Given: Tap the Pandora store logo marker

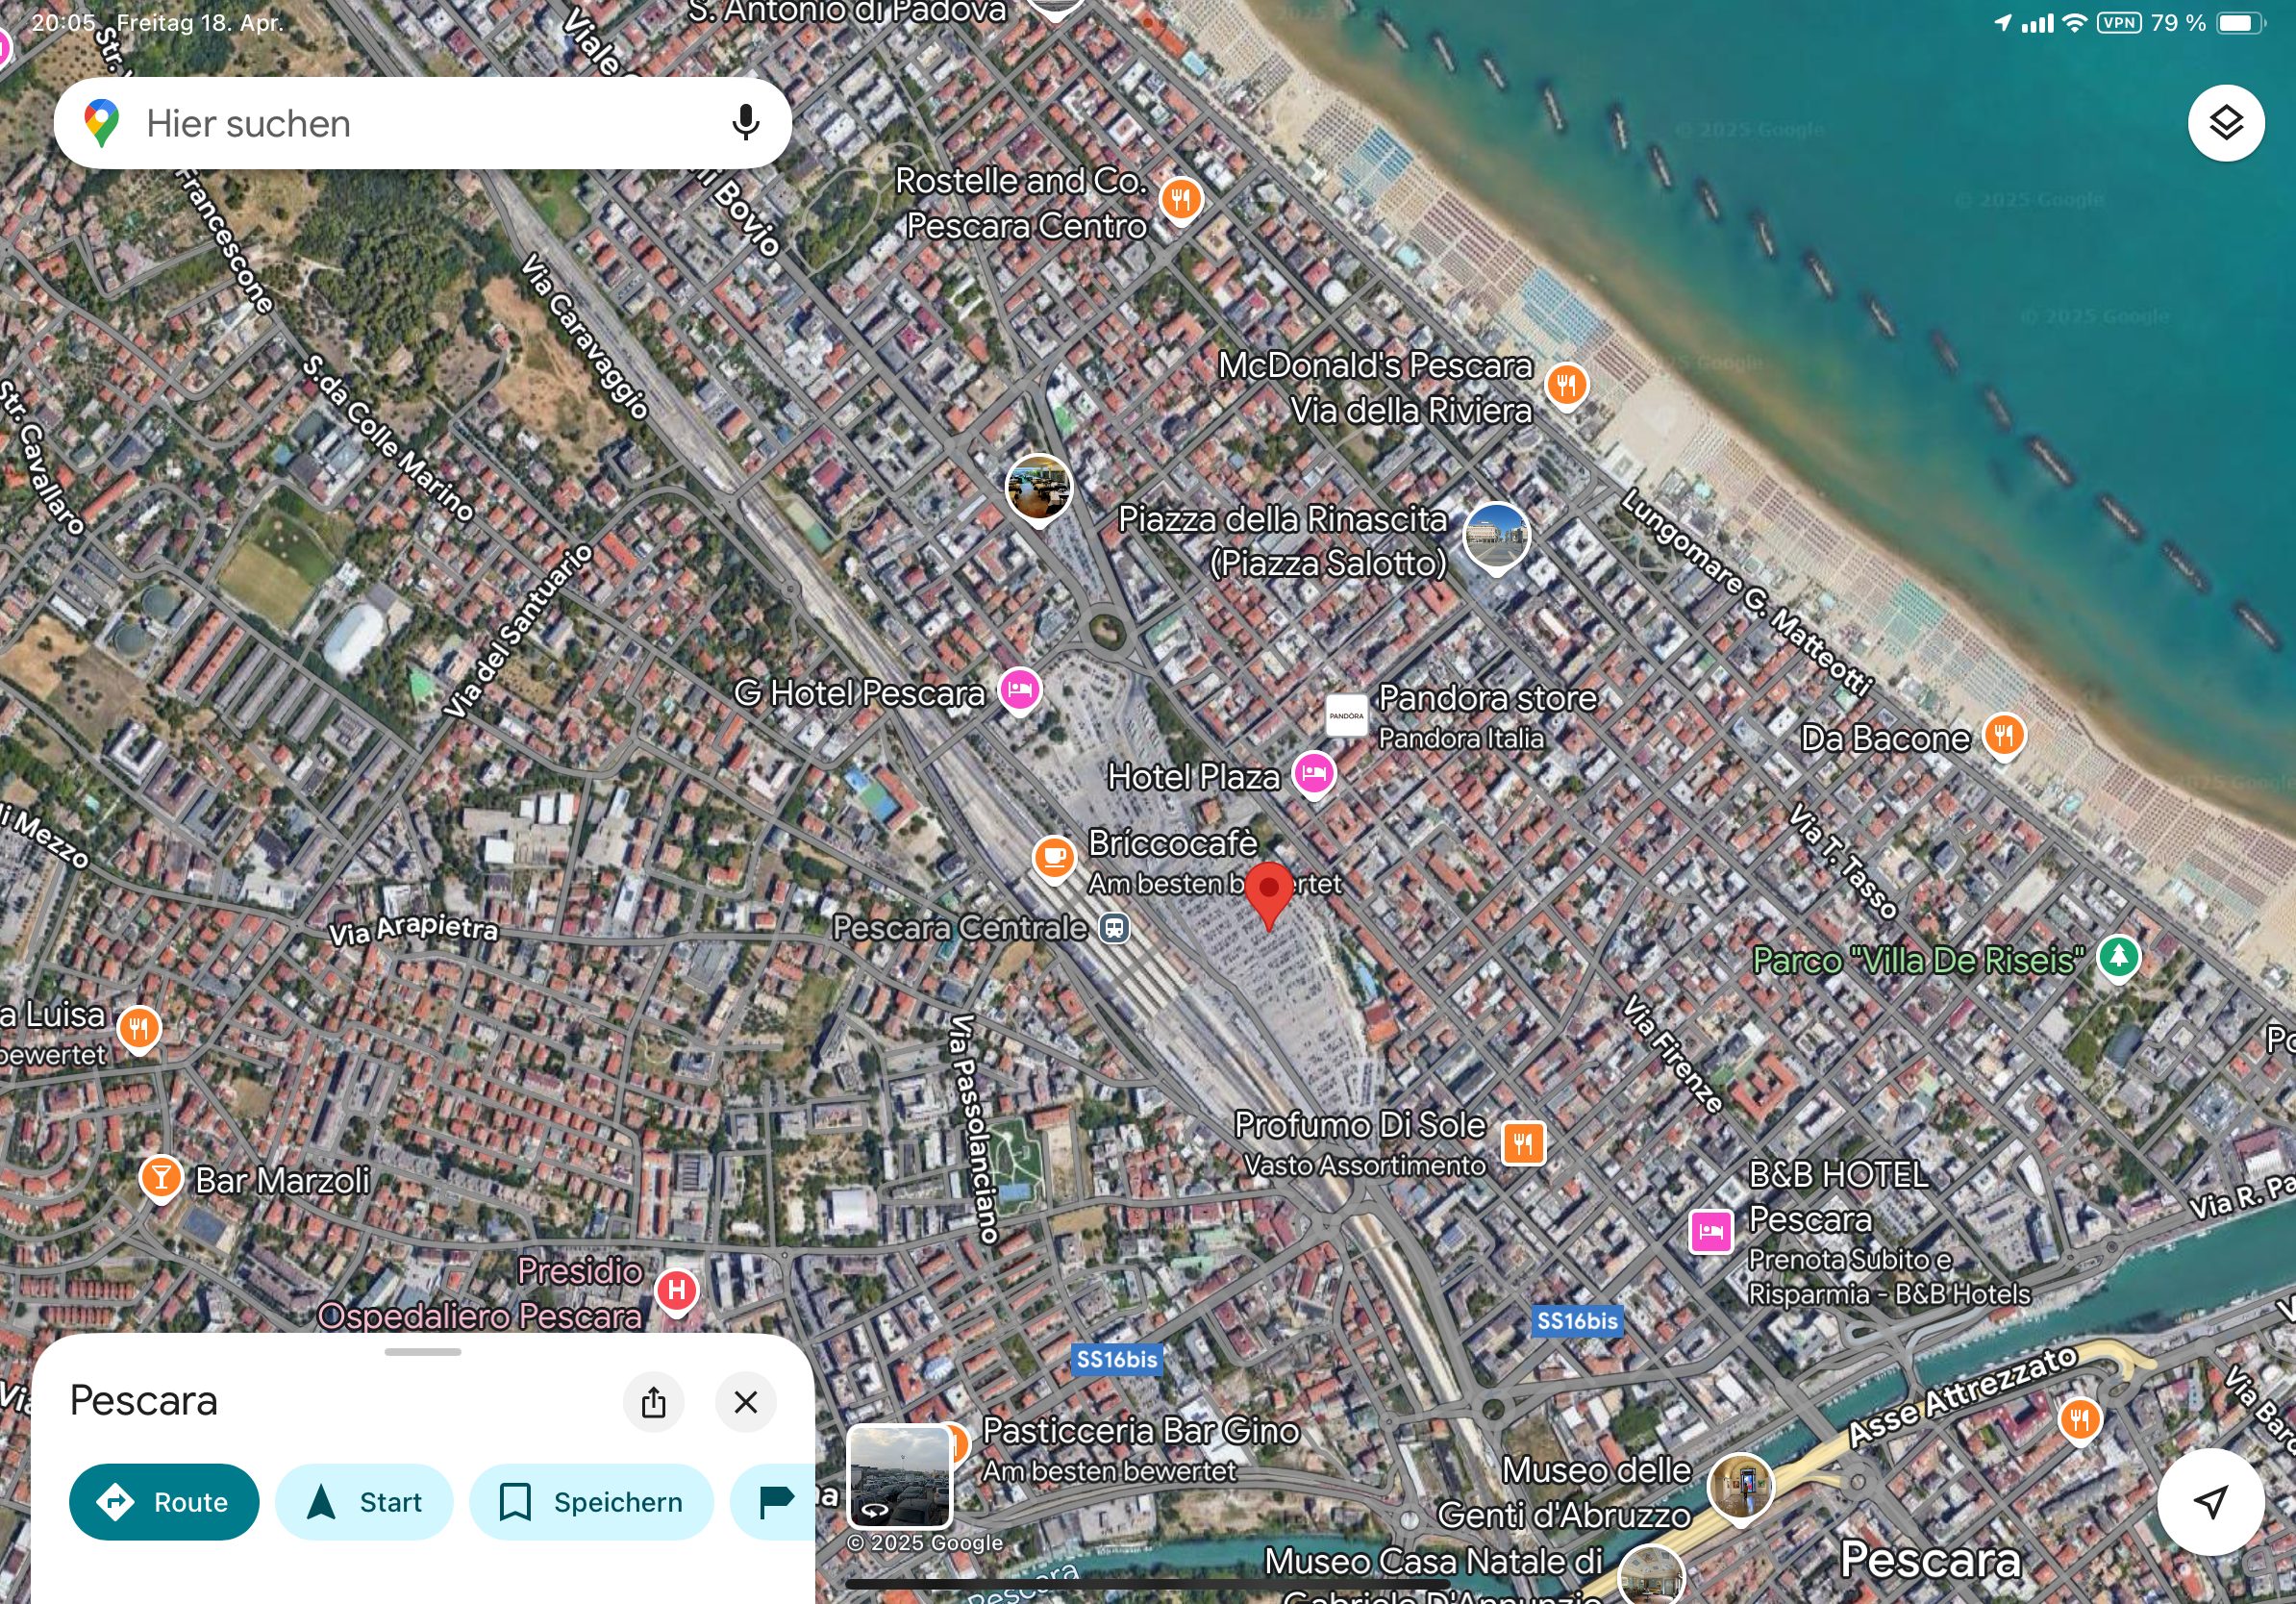Looking at the screenshot, I should (x=1346, y=715).
